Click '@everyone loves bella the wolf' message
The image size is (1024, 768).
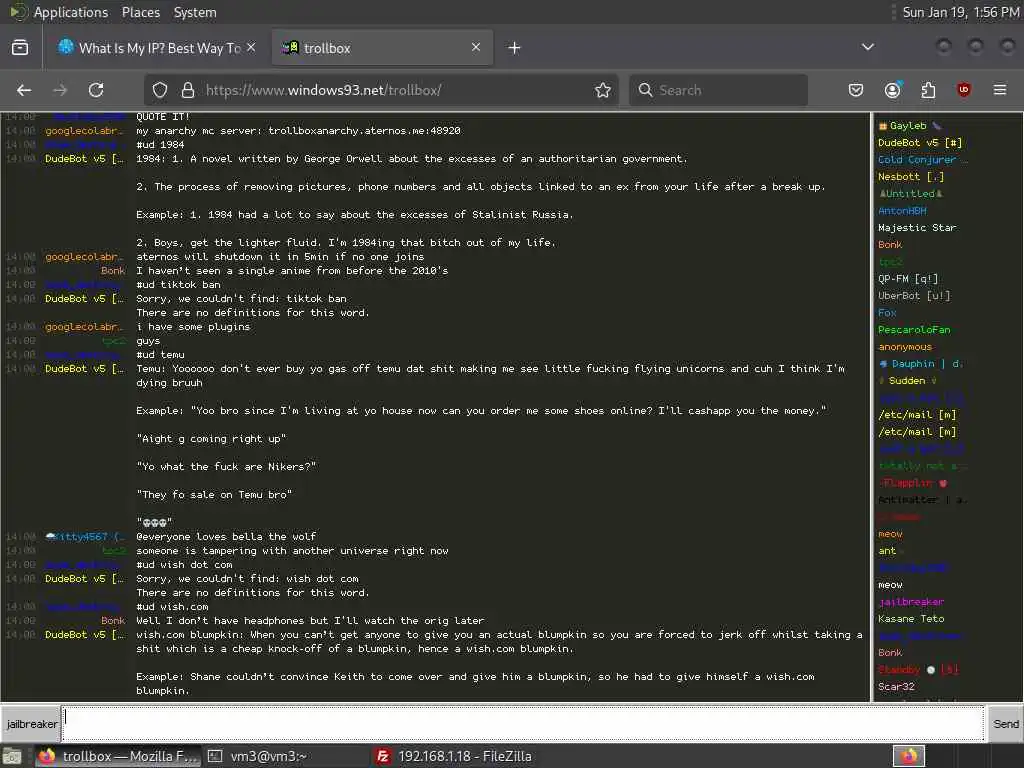tap(226, 537)
